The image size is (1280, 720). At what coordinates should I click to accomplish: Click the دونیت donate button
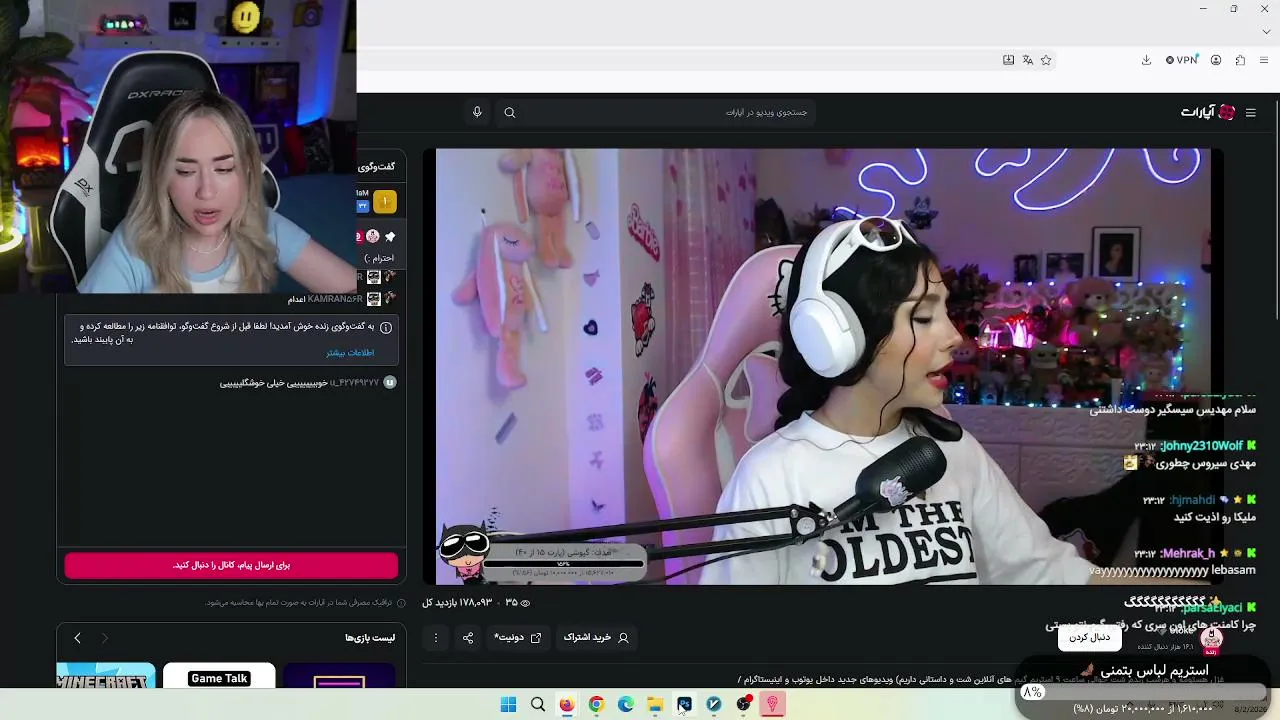pyautogui.click(x=517, y=637)
